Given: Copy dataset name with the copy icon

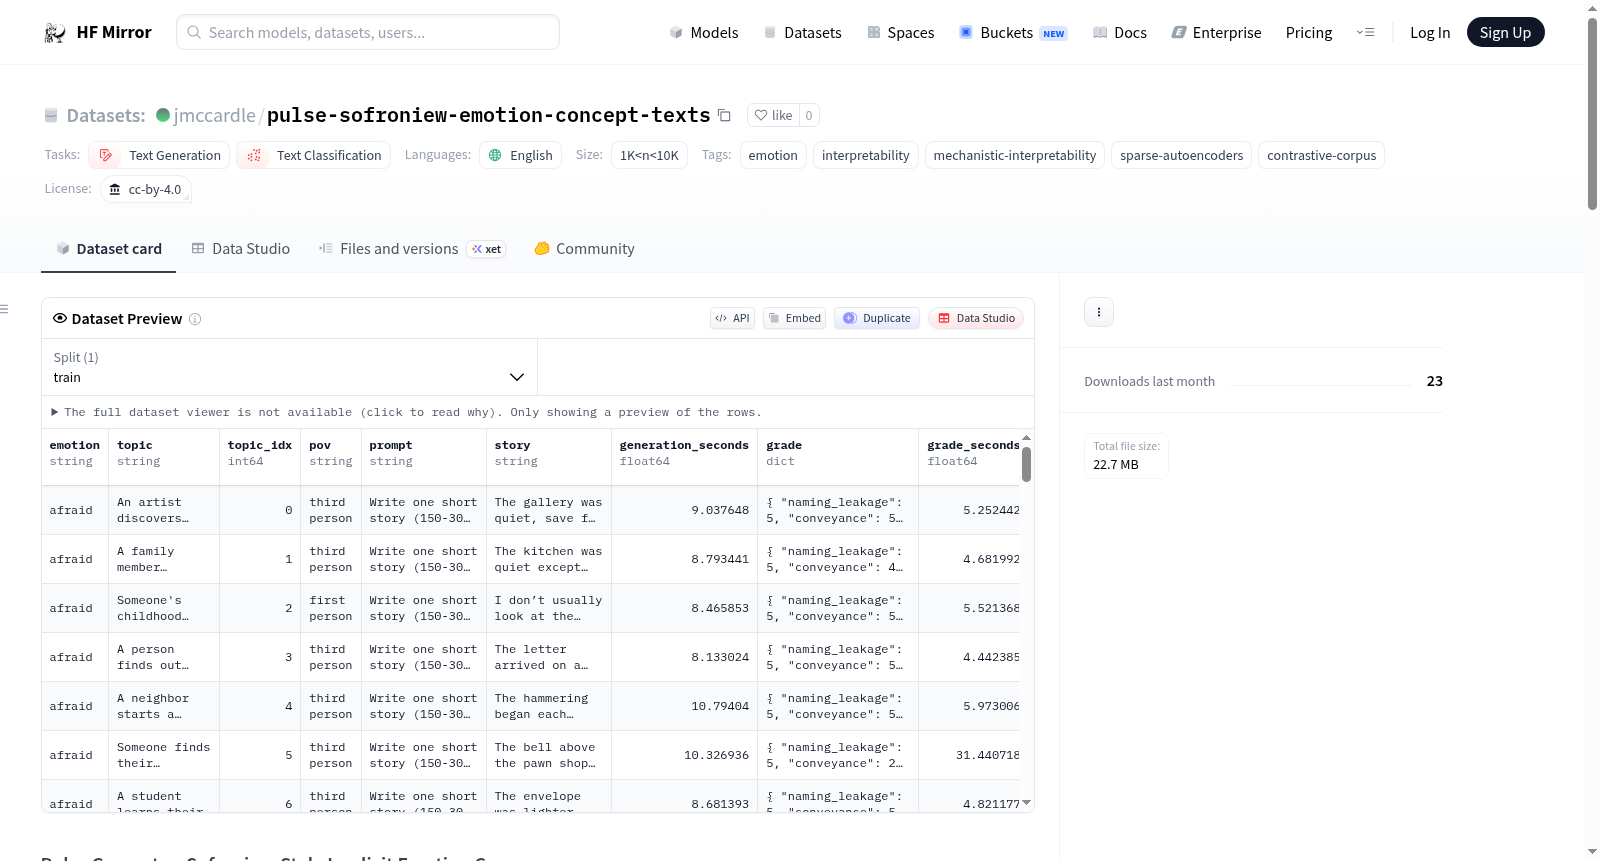Looking at the screenshot, I should pyautogui.click(x=725, y=116).
